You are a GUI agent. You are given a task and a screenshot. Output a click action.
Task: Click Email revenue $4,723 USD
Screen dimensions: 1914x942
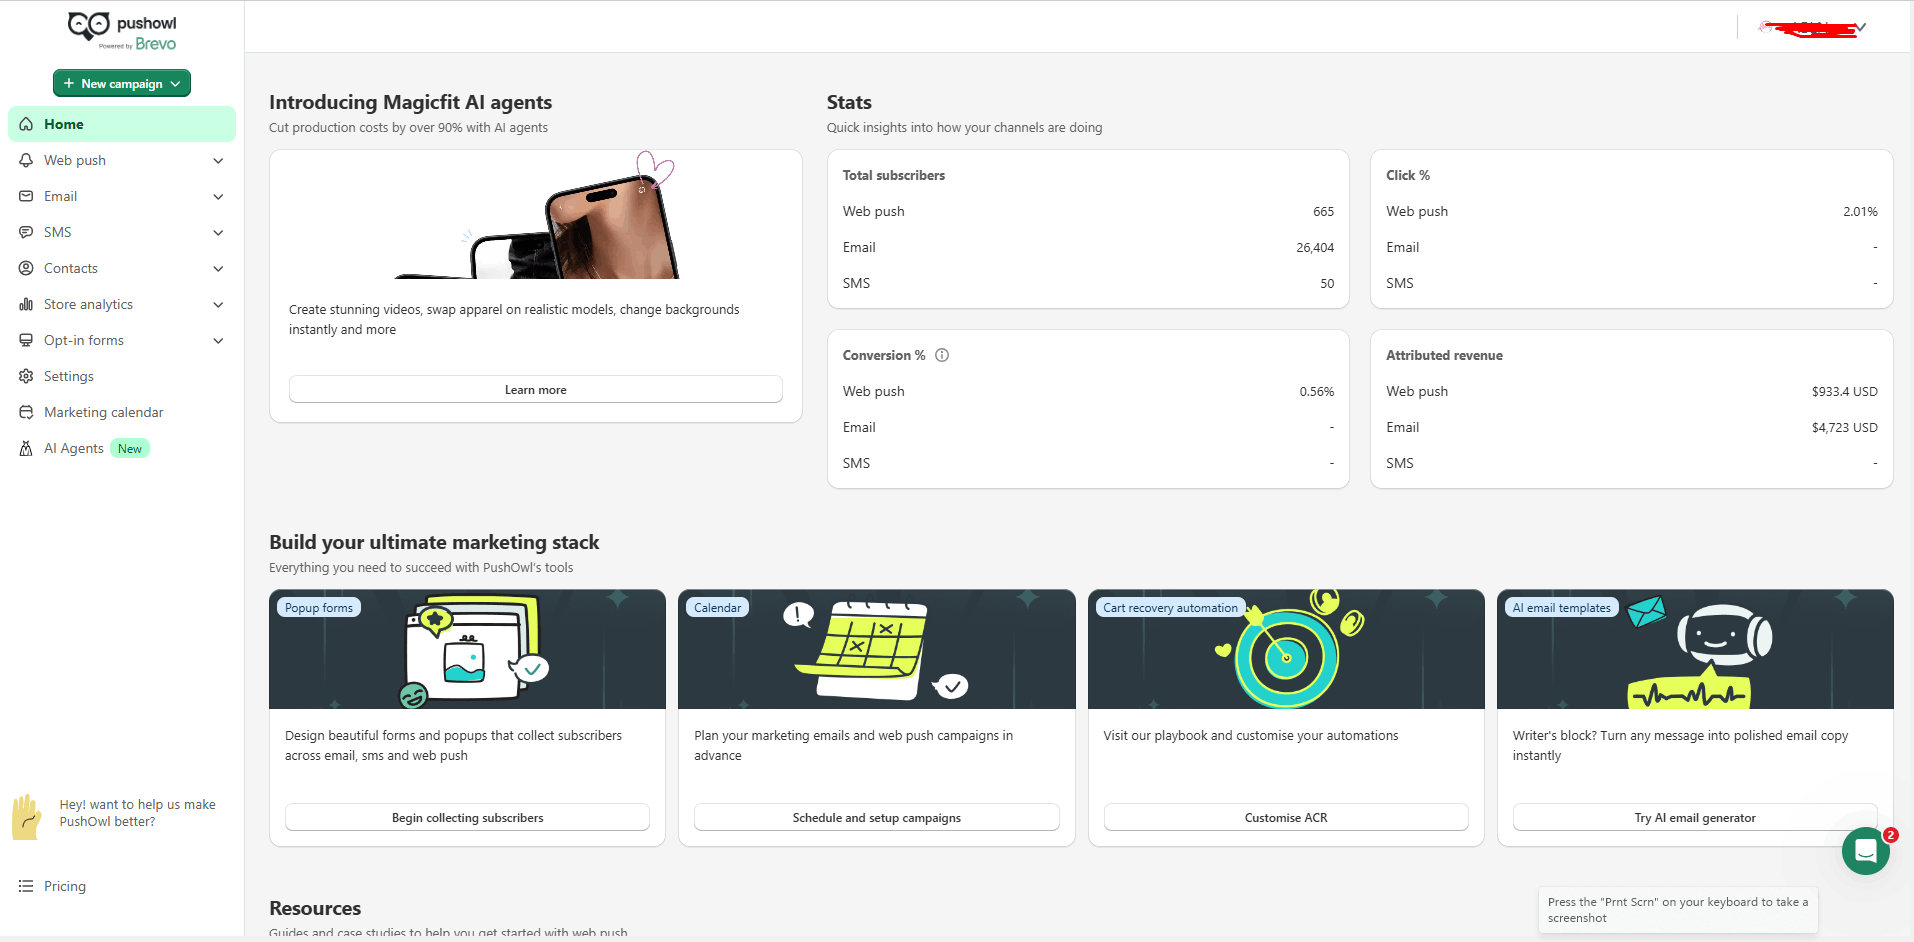(1845, 428)
